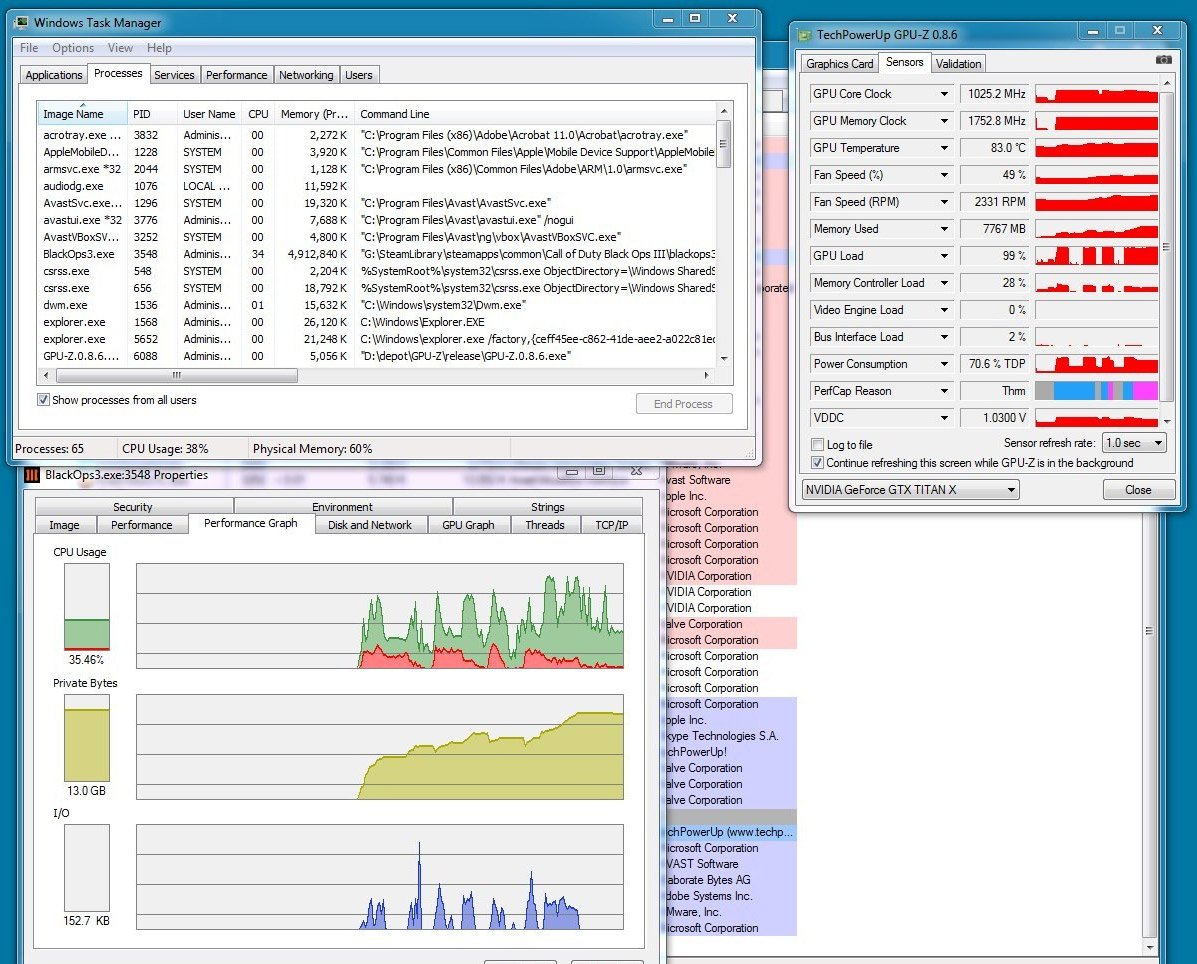Click the sort arrow above Image Name column
Screen dimensions: 1197x964
(x=83, y=105)
